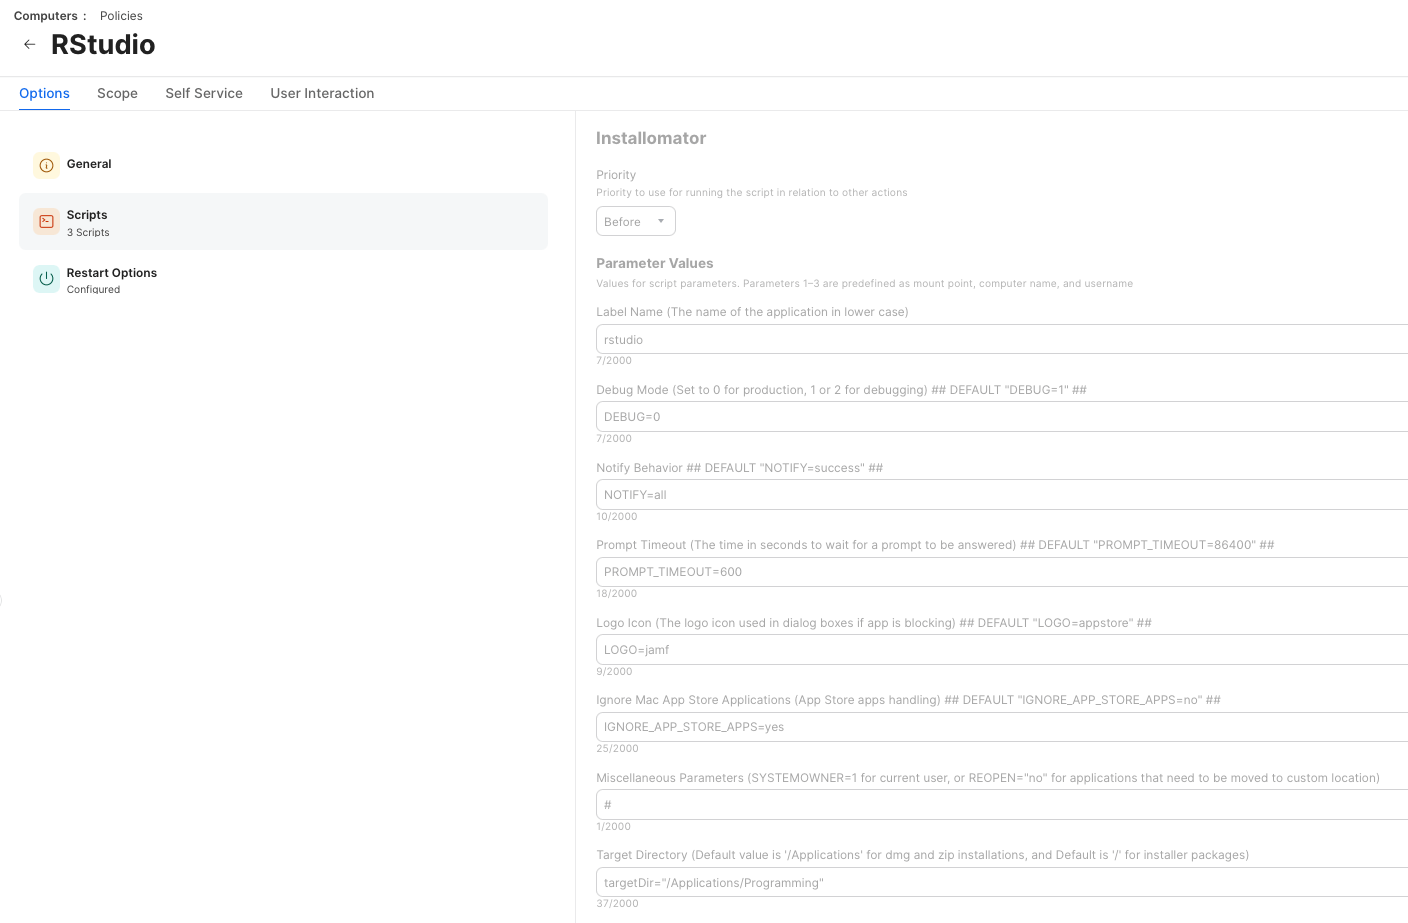The height and width of the screenshot is (923, 1408).
Task: Click the RStudio policy title
Action: coord(103,44)
